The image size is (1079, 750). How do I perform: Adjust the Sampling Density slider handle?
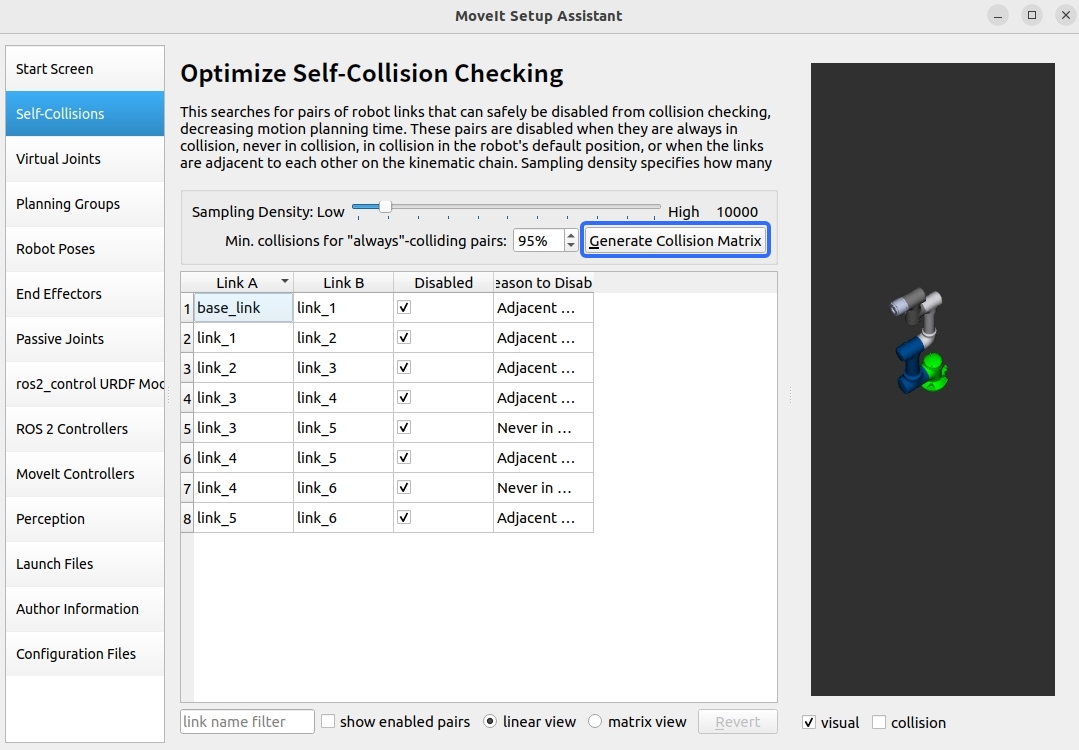coord(385,206)
